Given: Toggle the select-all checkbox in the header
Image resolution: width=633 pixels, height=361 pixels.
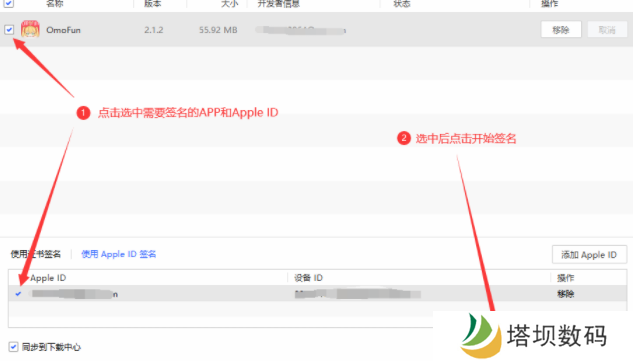Looking at the screenshot, I should tap(9, 4).
